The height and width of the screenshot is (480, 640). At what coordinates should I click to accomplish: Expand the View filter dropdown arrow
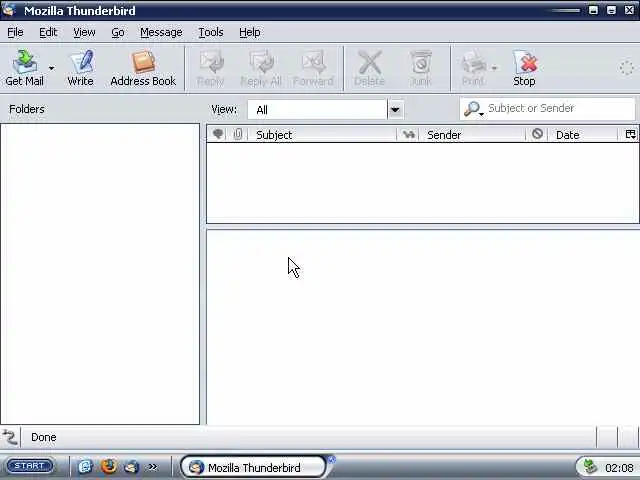click(395, 110)
